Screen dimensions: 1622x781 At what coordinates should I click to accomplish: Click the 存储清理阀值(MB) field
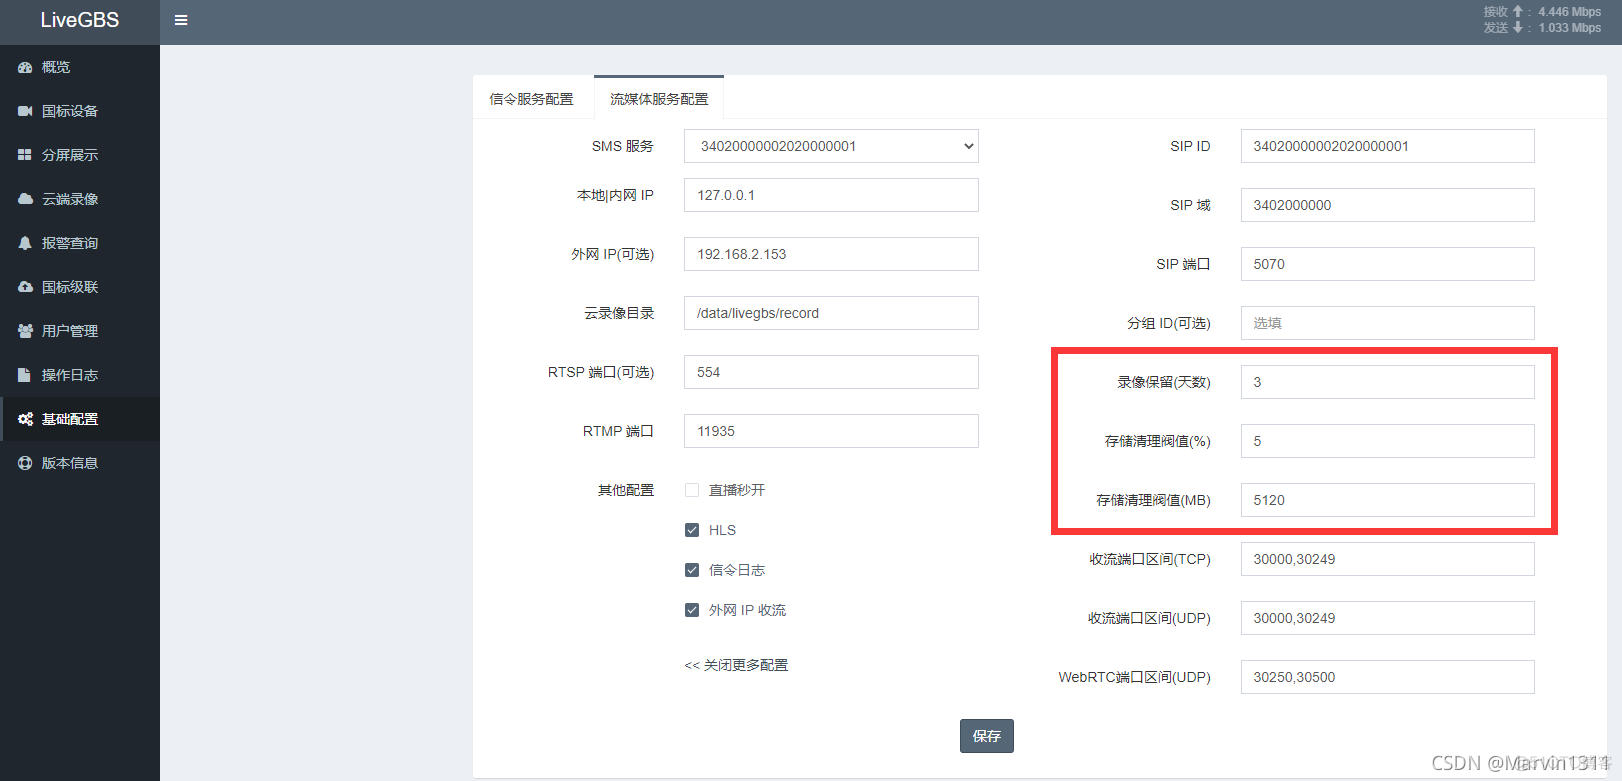coord(1388,500)
